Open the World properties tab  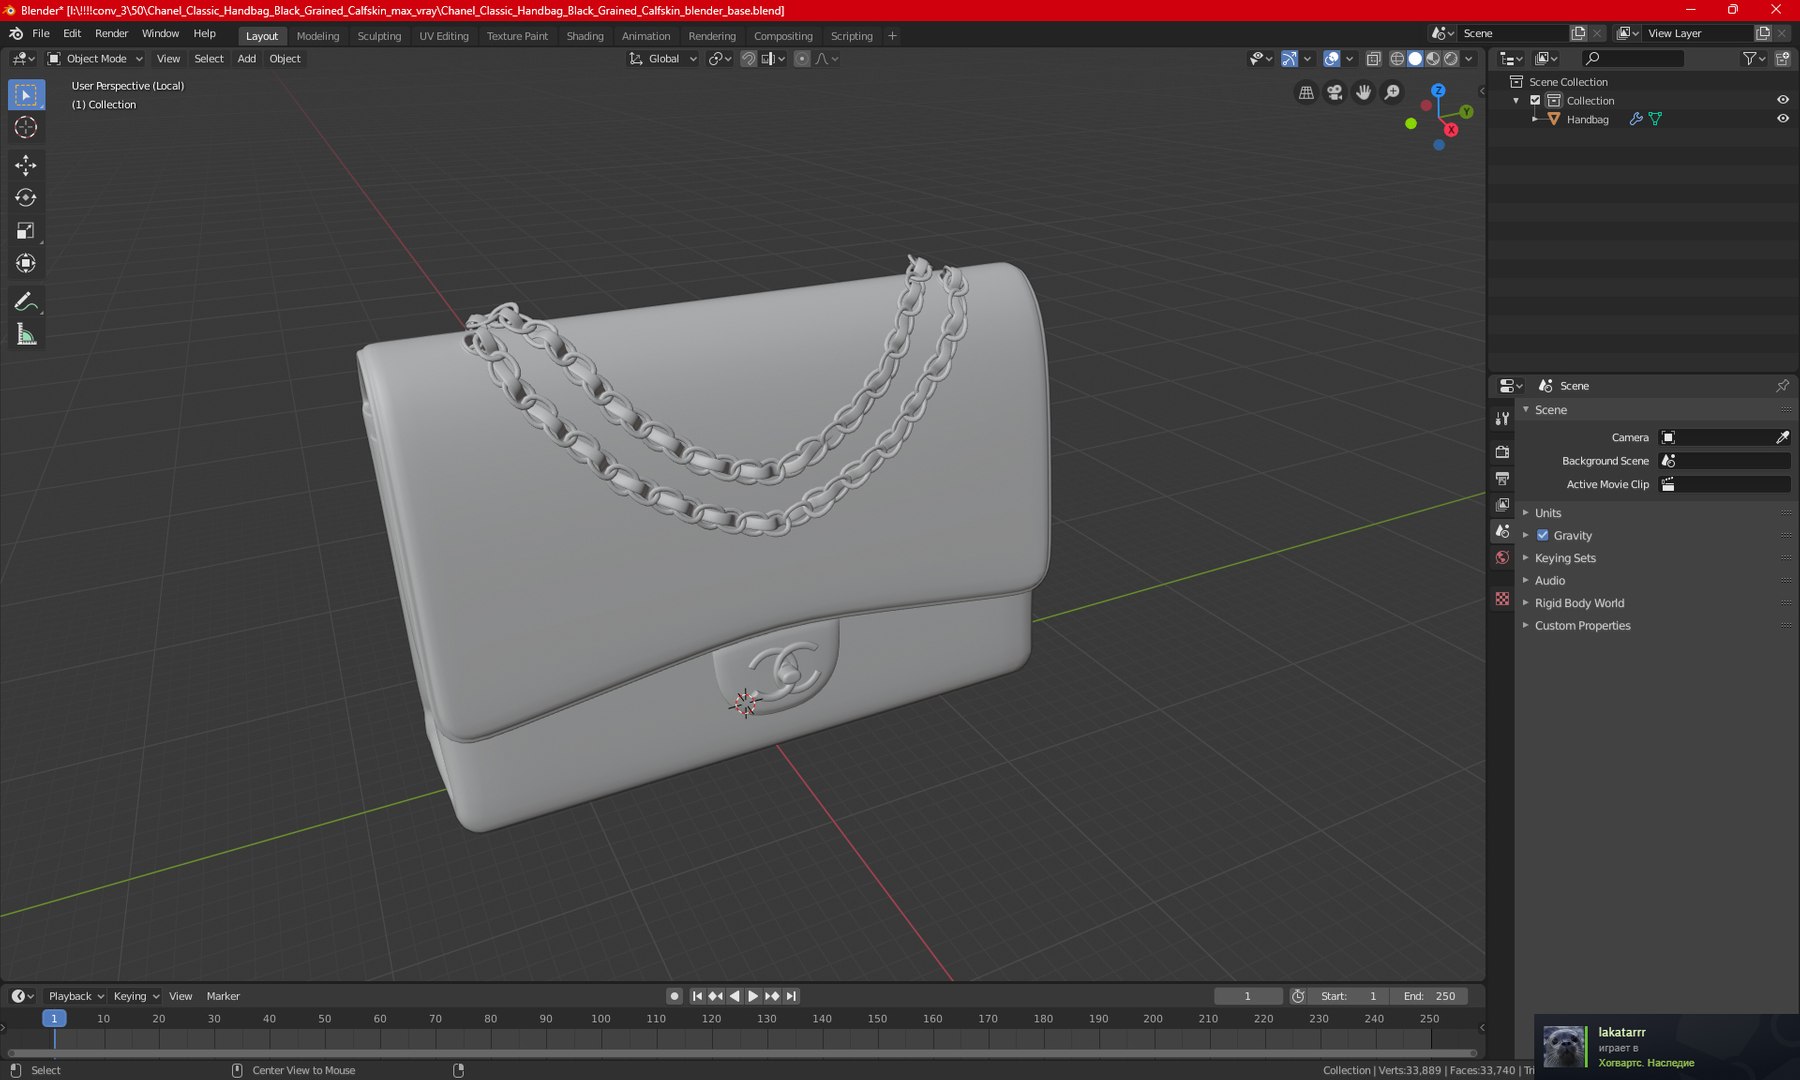tap(1502, 558)
